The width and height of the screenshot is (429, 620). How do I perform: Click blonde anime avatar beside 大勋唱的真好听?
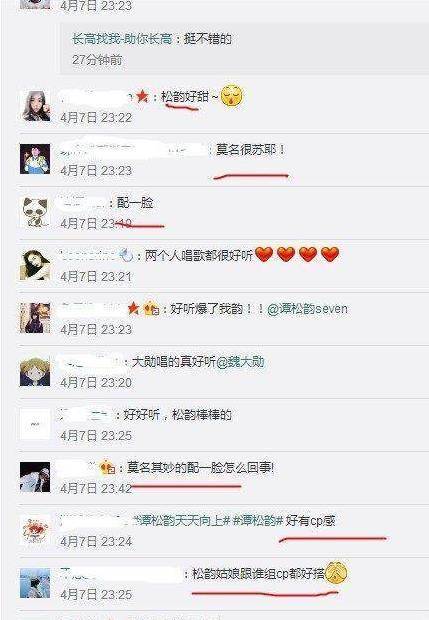point(35,371)
